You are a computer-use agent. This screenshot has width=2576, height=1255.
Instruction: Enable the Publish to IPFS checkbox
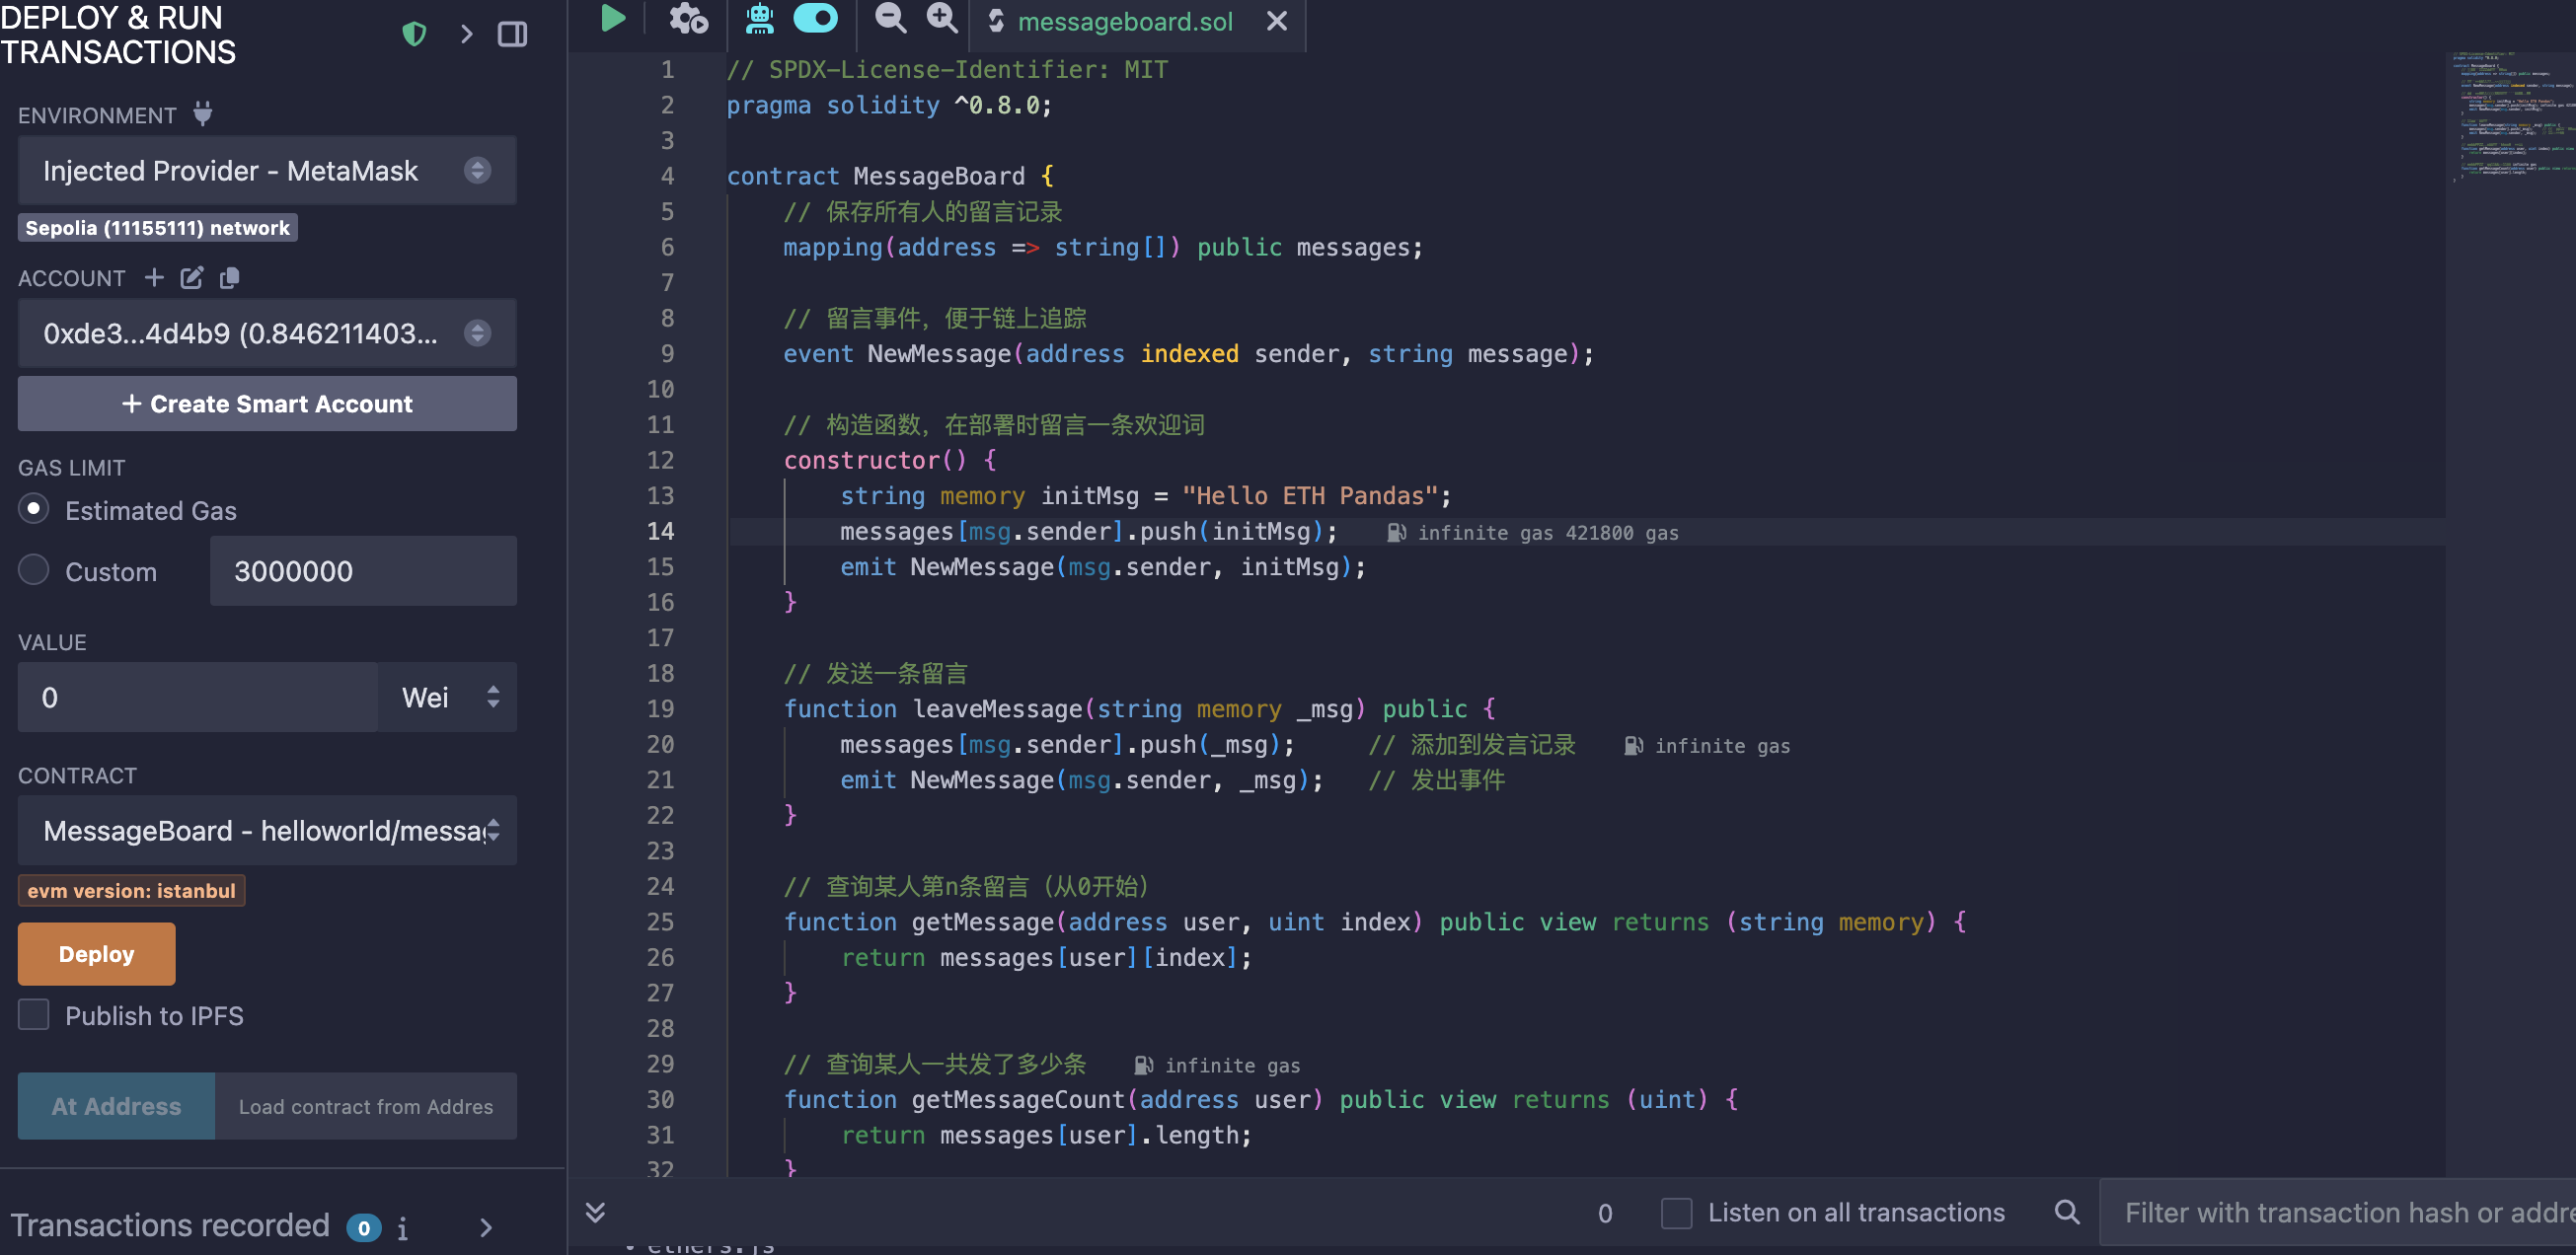(x=34, y=1015)
